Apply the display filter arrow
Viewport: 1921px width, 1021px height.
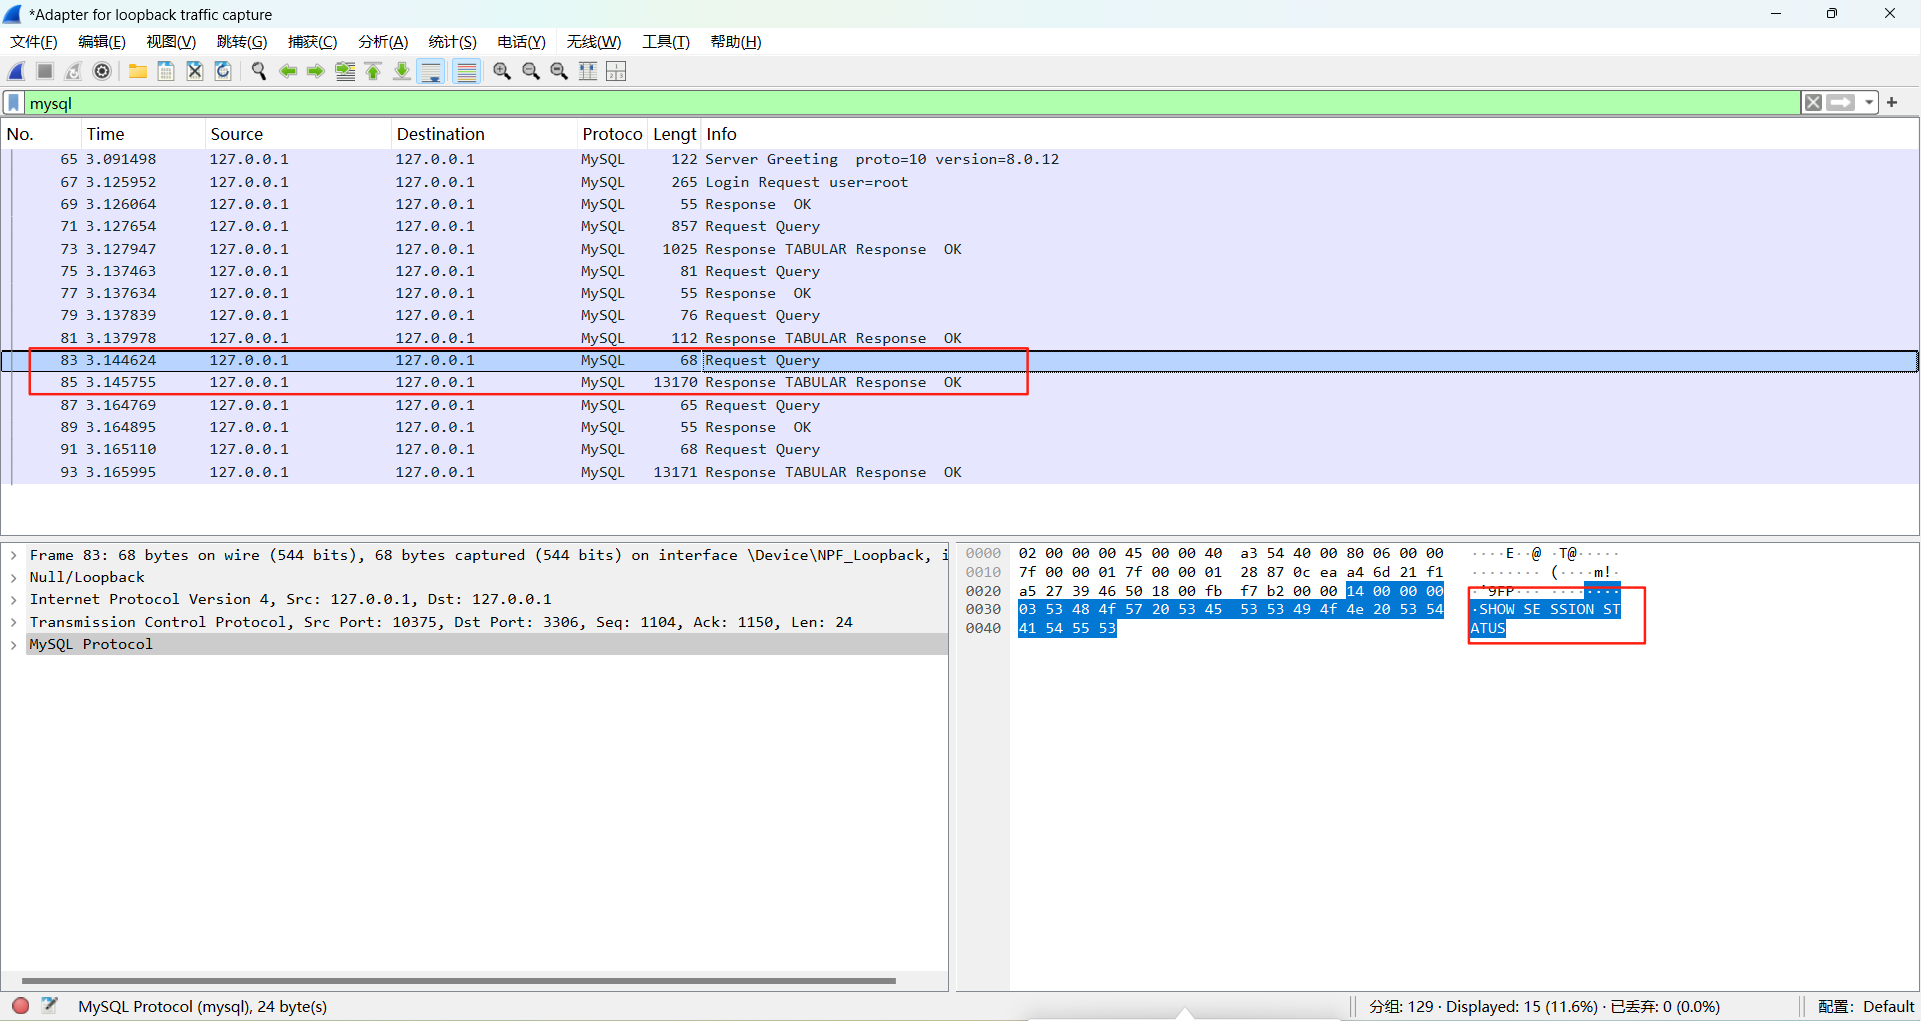tap(1841, 103)
